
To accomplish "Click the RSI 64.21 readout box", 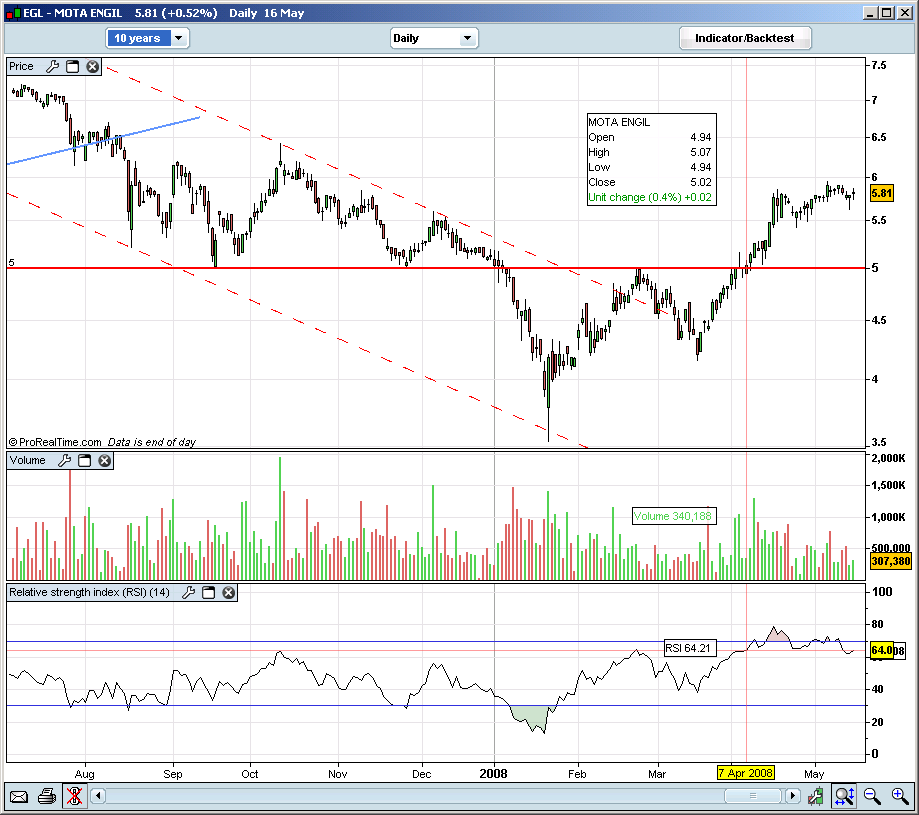I will [x=690, y=648].
